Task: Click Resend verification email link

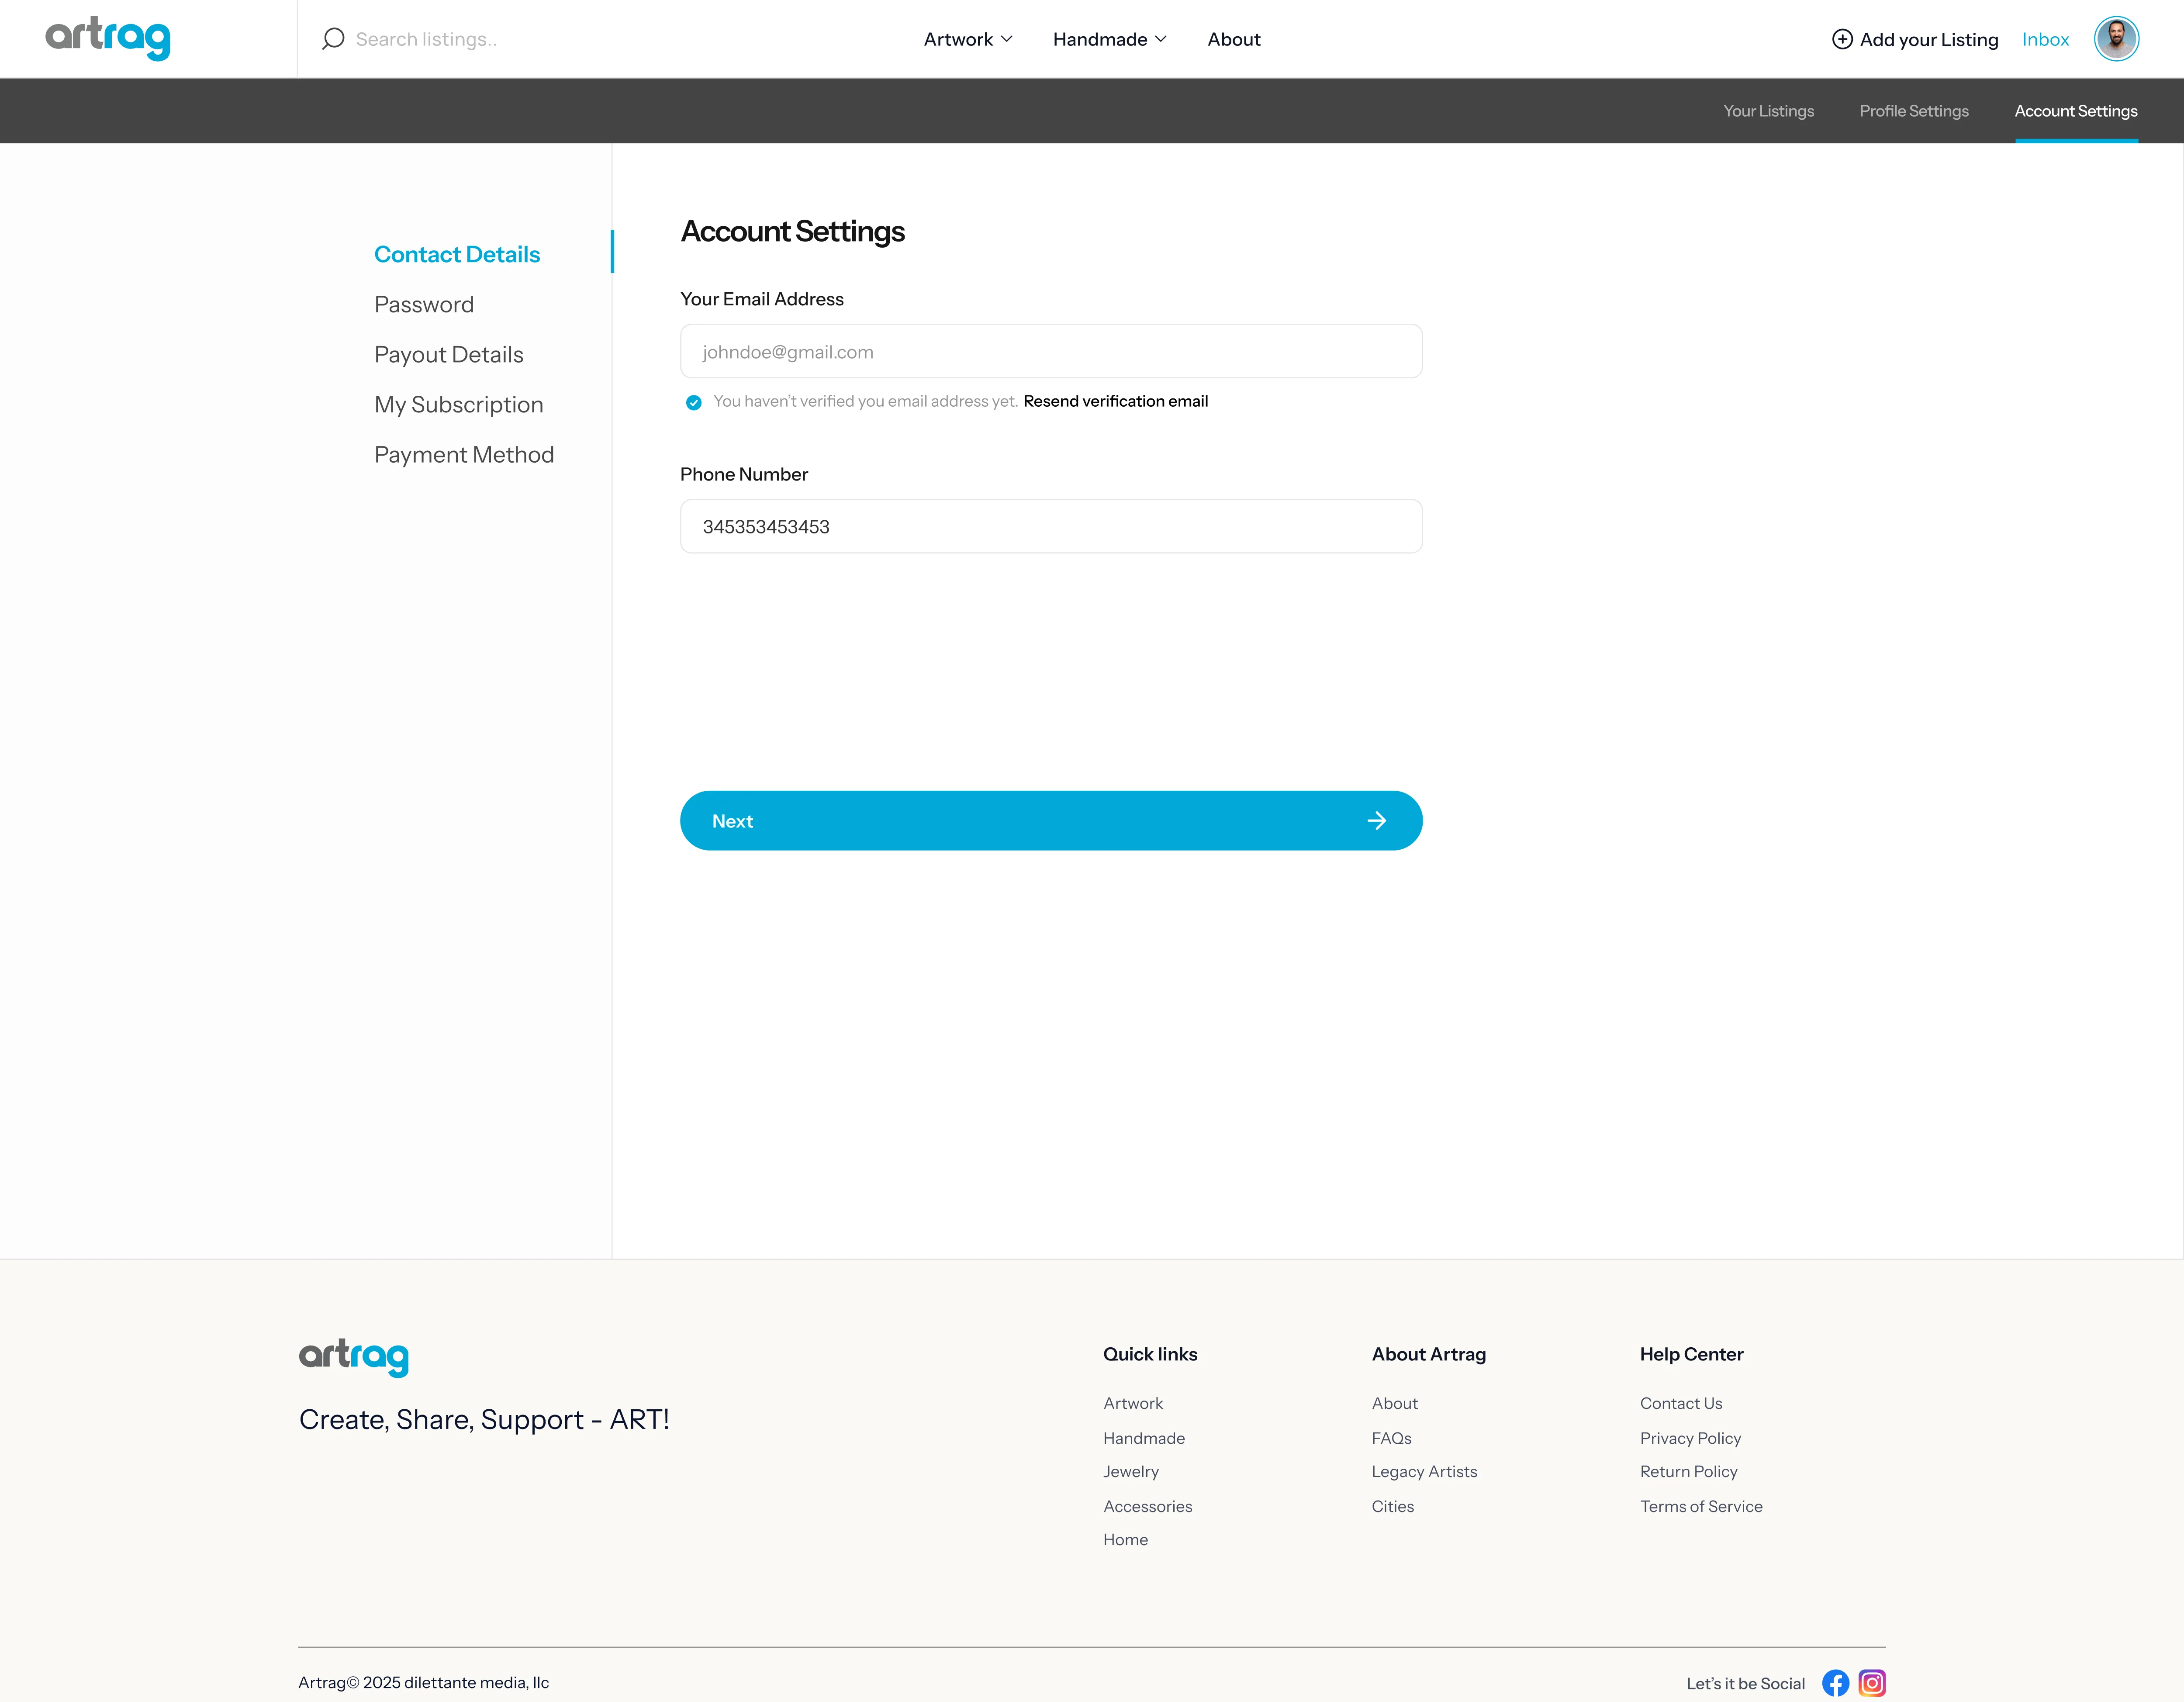Action: point(1115,401)
